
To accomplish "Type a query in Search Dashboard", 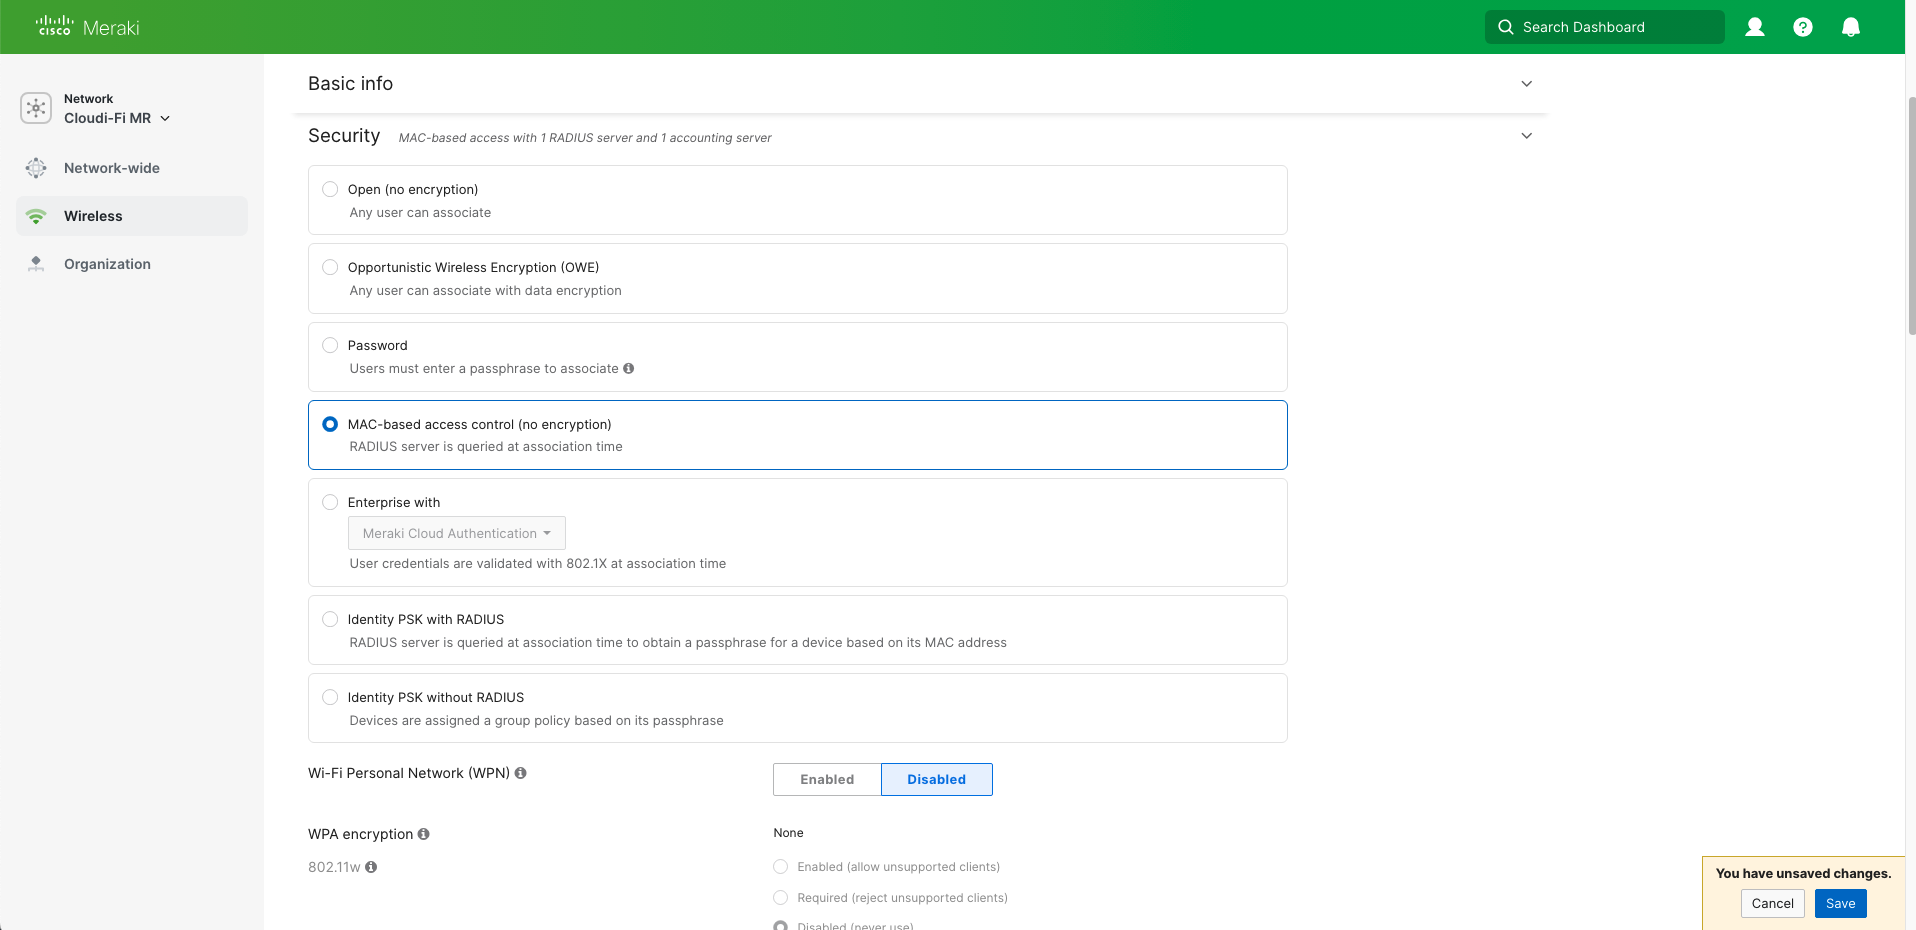I will (x=1604, y=27).
